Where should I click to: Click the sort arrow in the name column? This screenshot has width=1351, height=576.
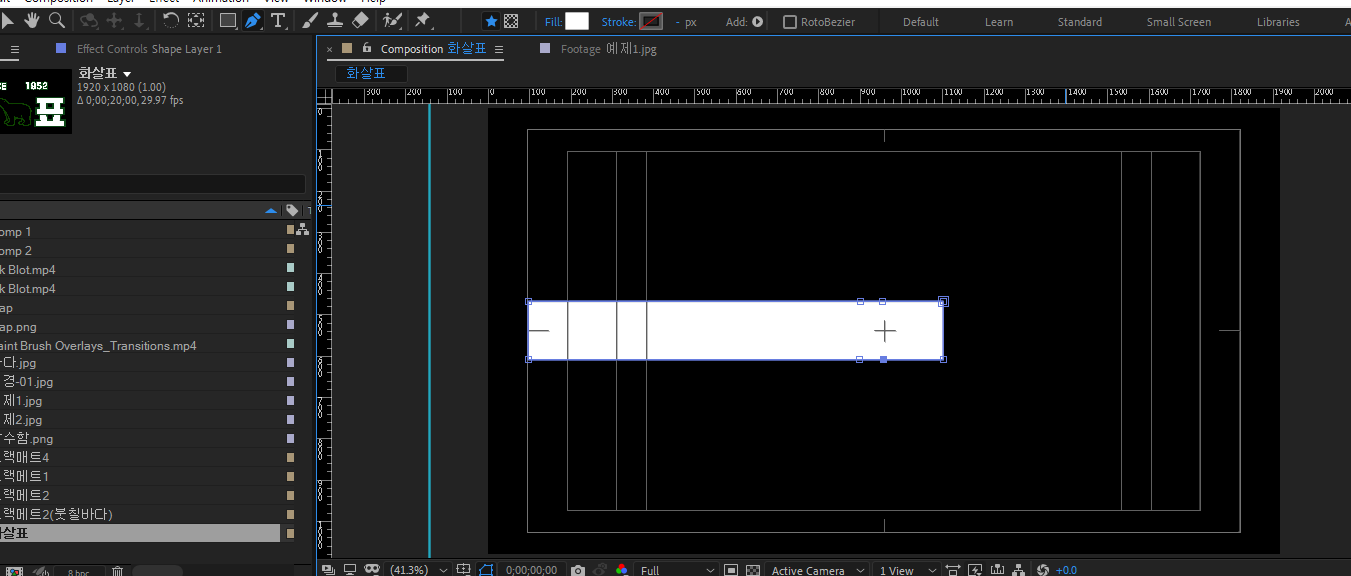coord(271,211)
